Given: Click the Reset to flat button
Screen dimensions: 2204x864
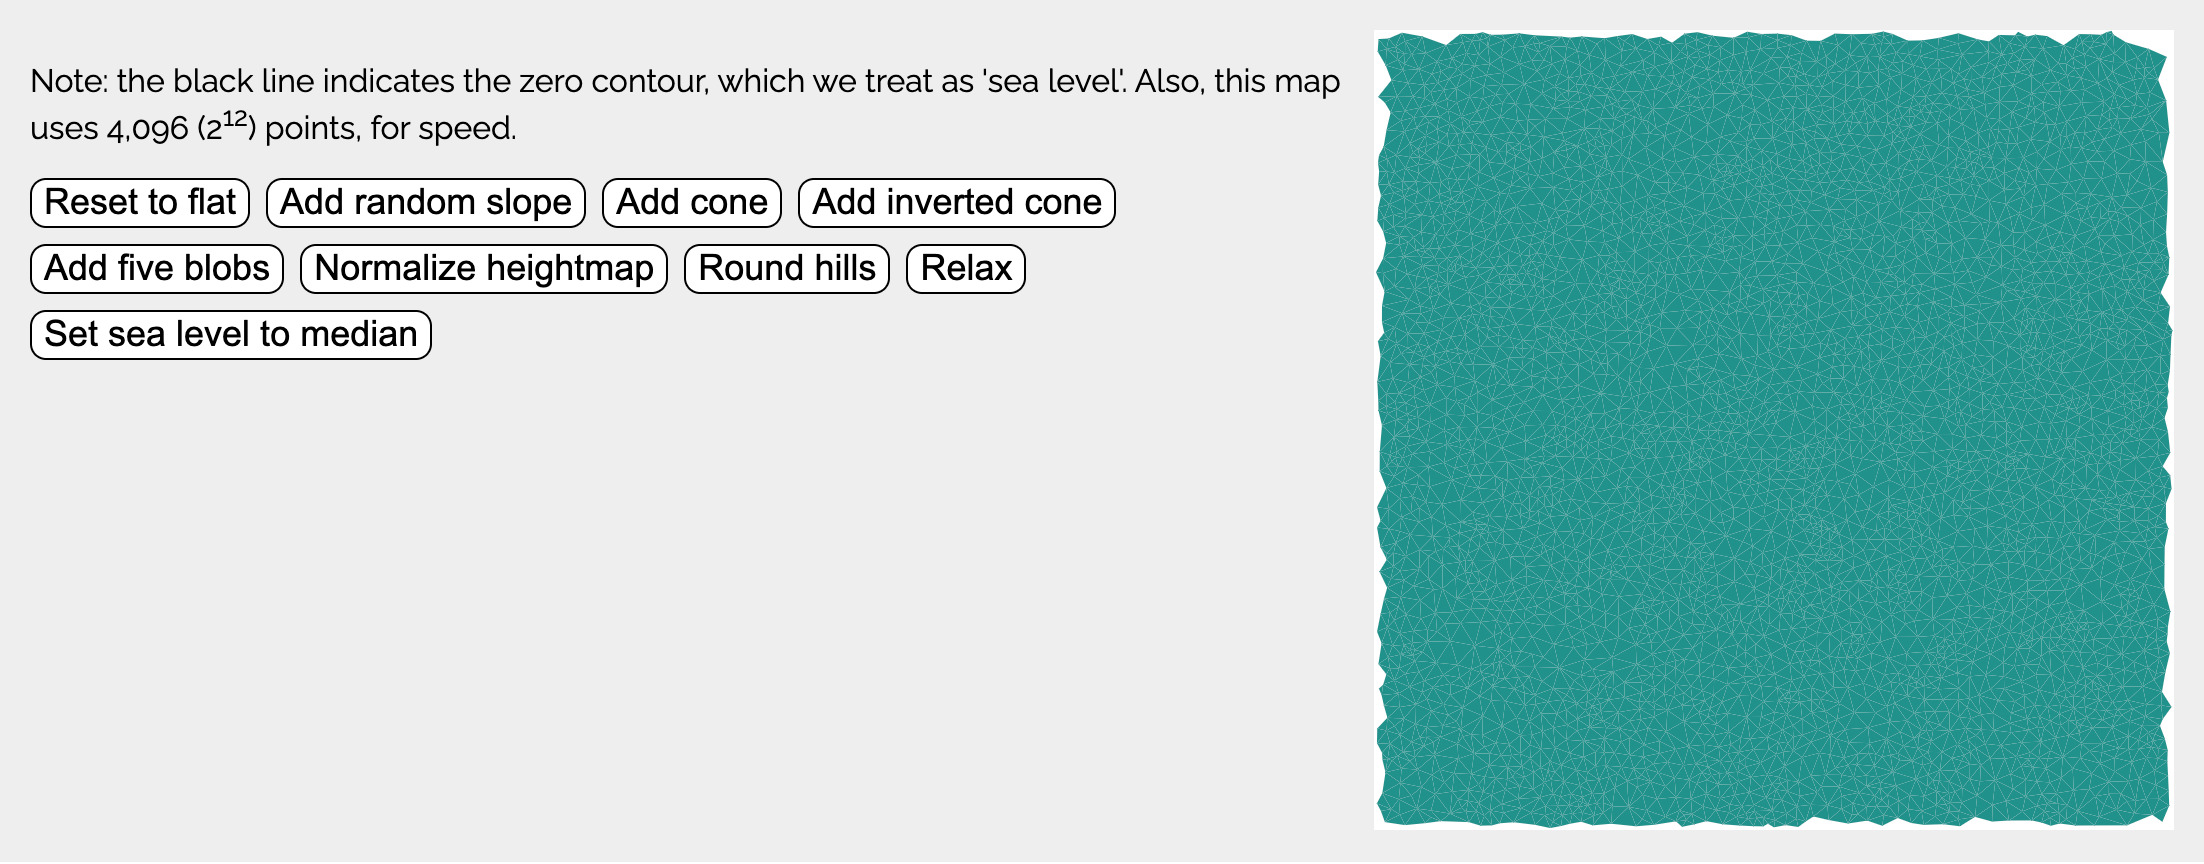Looking at the screenshot, I should pyautogui.click(x=140, y=203).
